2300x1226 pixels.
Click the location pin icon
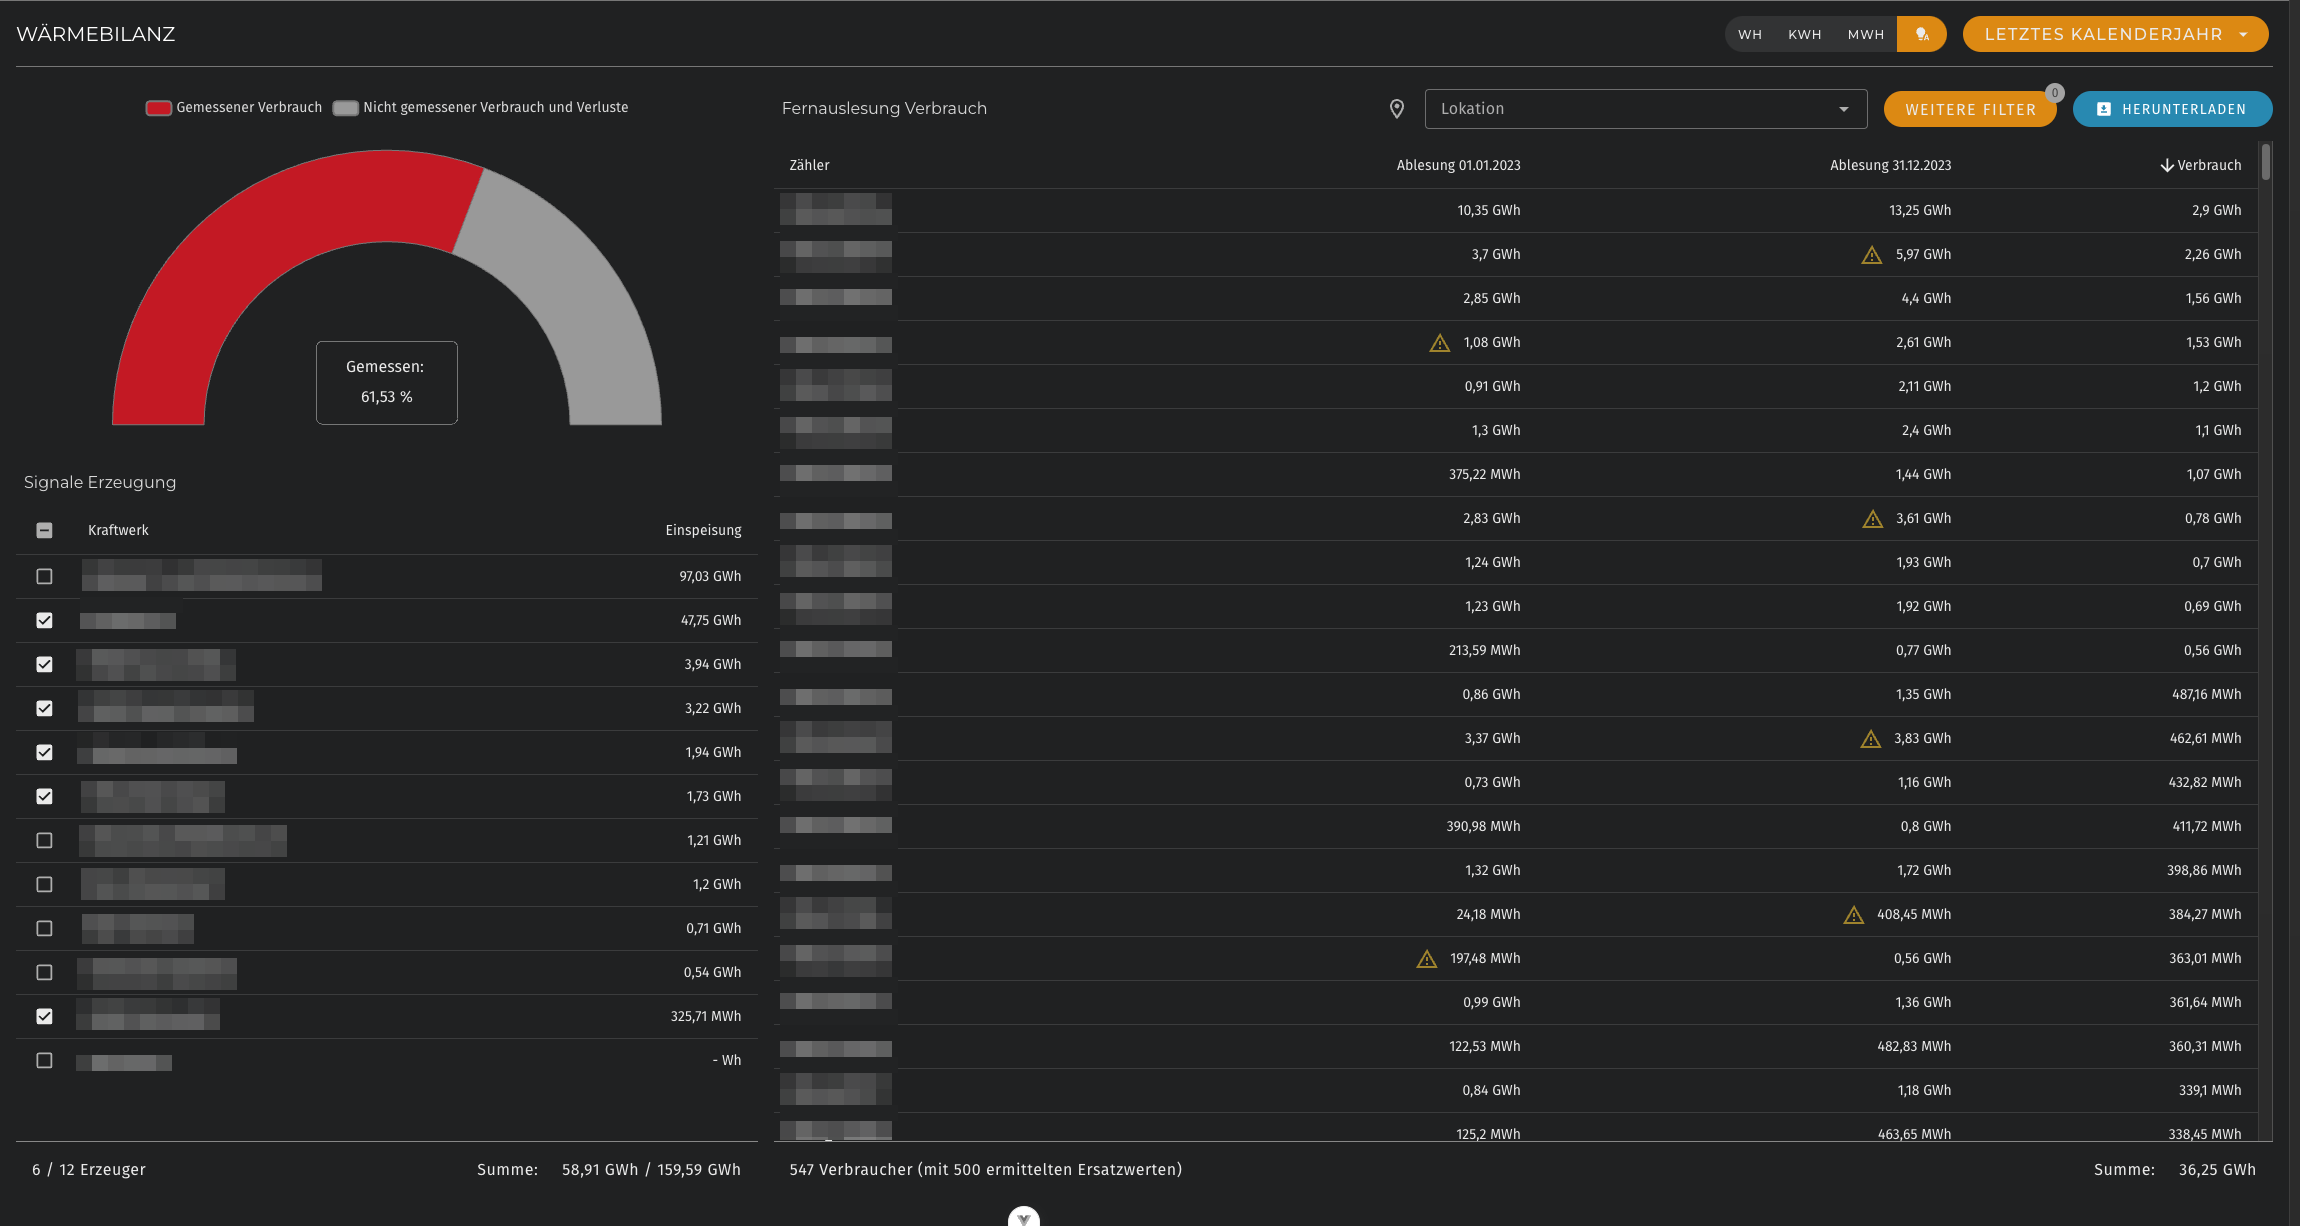1397,109
